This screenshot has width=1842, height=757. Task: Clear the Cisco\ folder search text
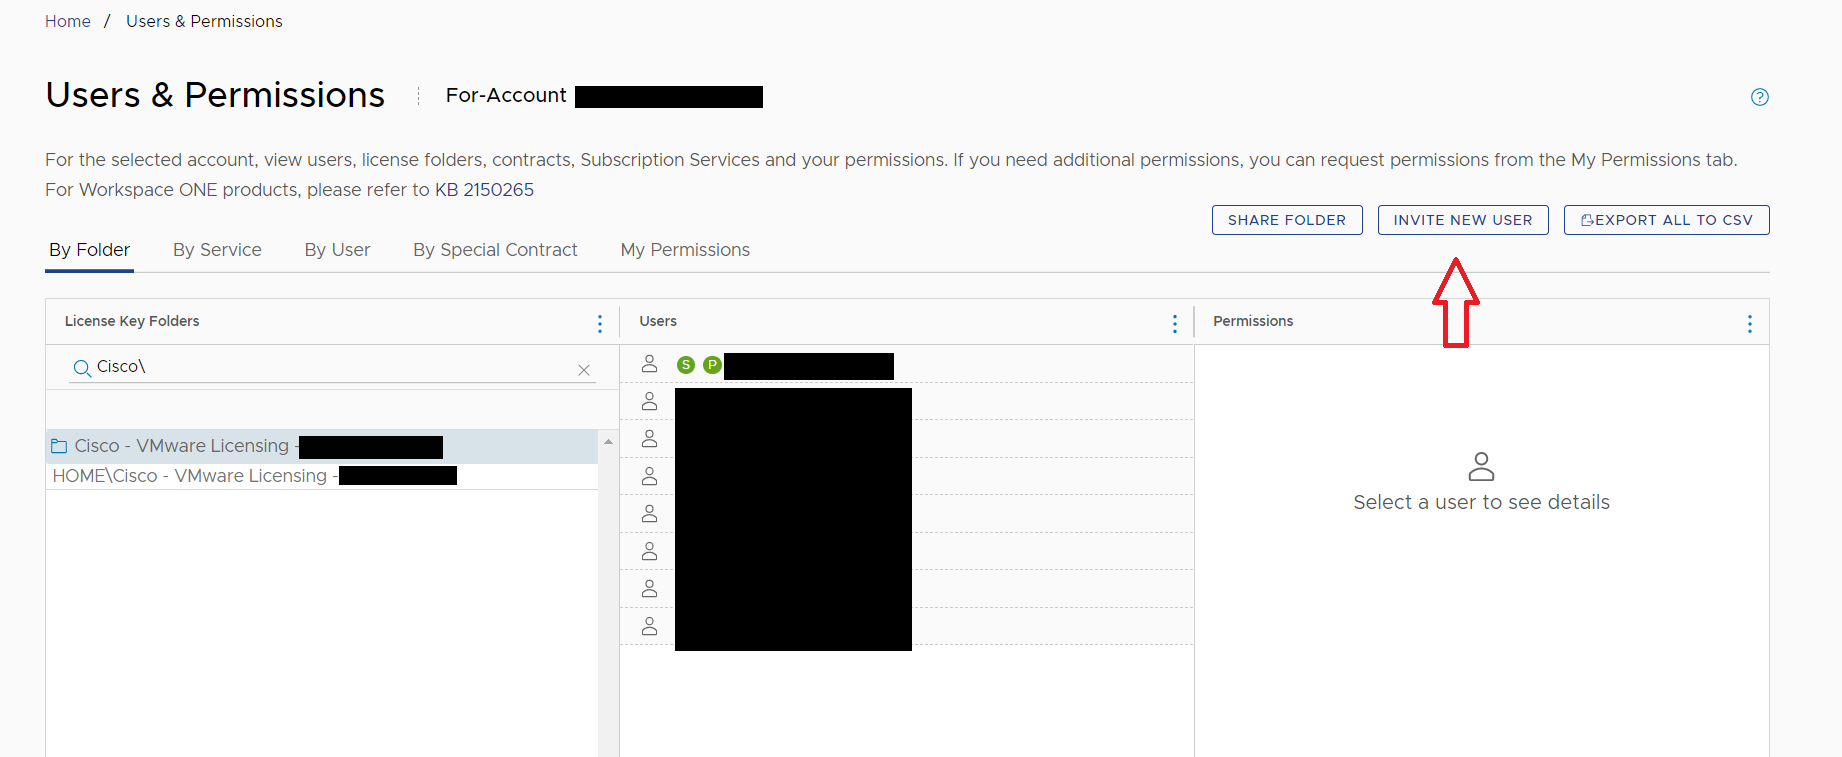coord(584,370)
